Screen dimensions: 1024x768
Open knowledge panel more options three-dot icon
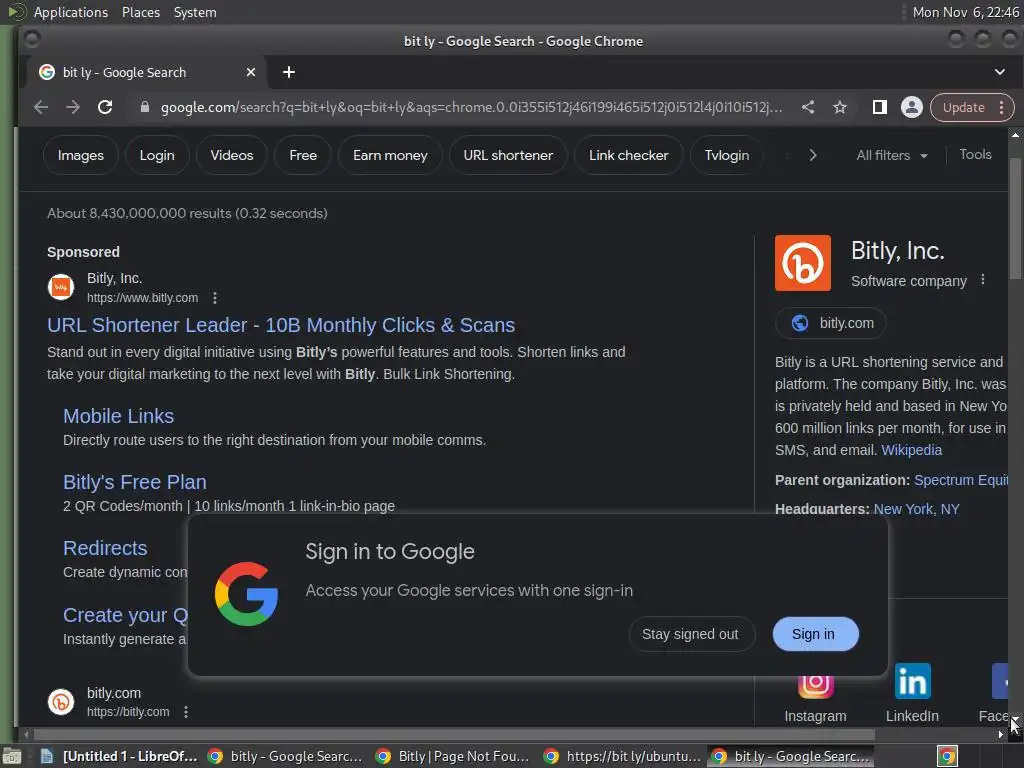click(x=983, y=280)
